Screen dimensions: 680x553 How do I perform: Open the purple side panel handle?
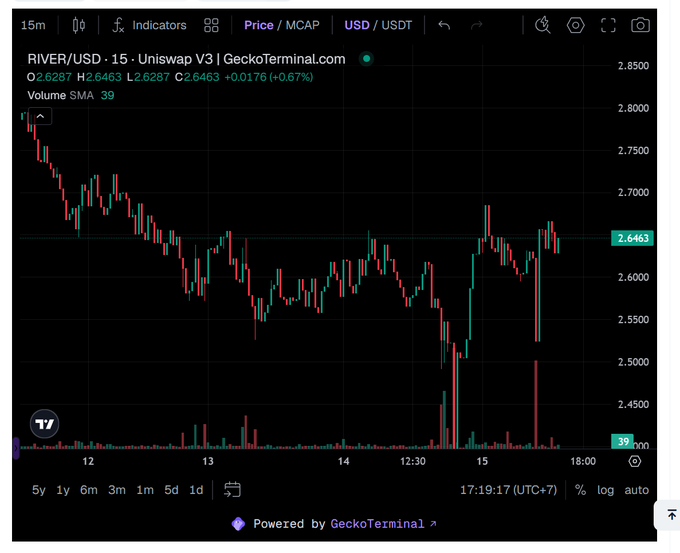16,448
